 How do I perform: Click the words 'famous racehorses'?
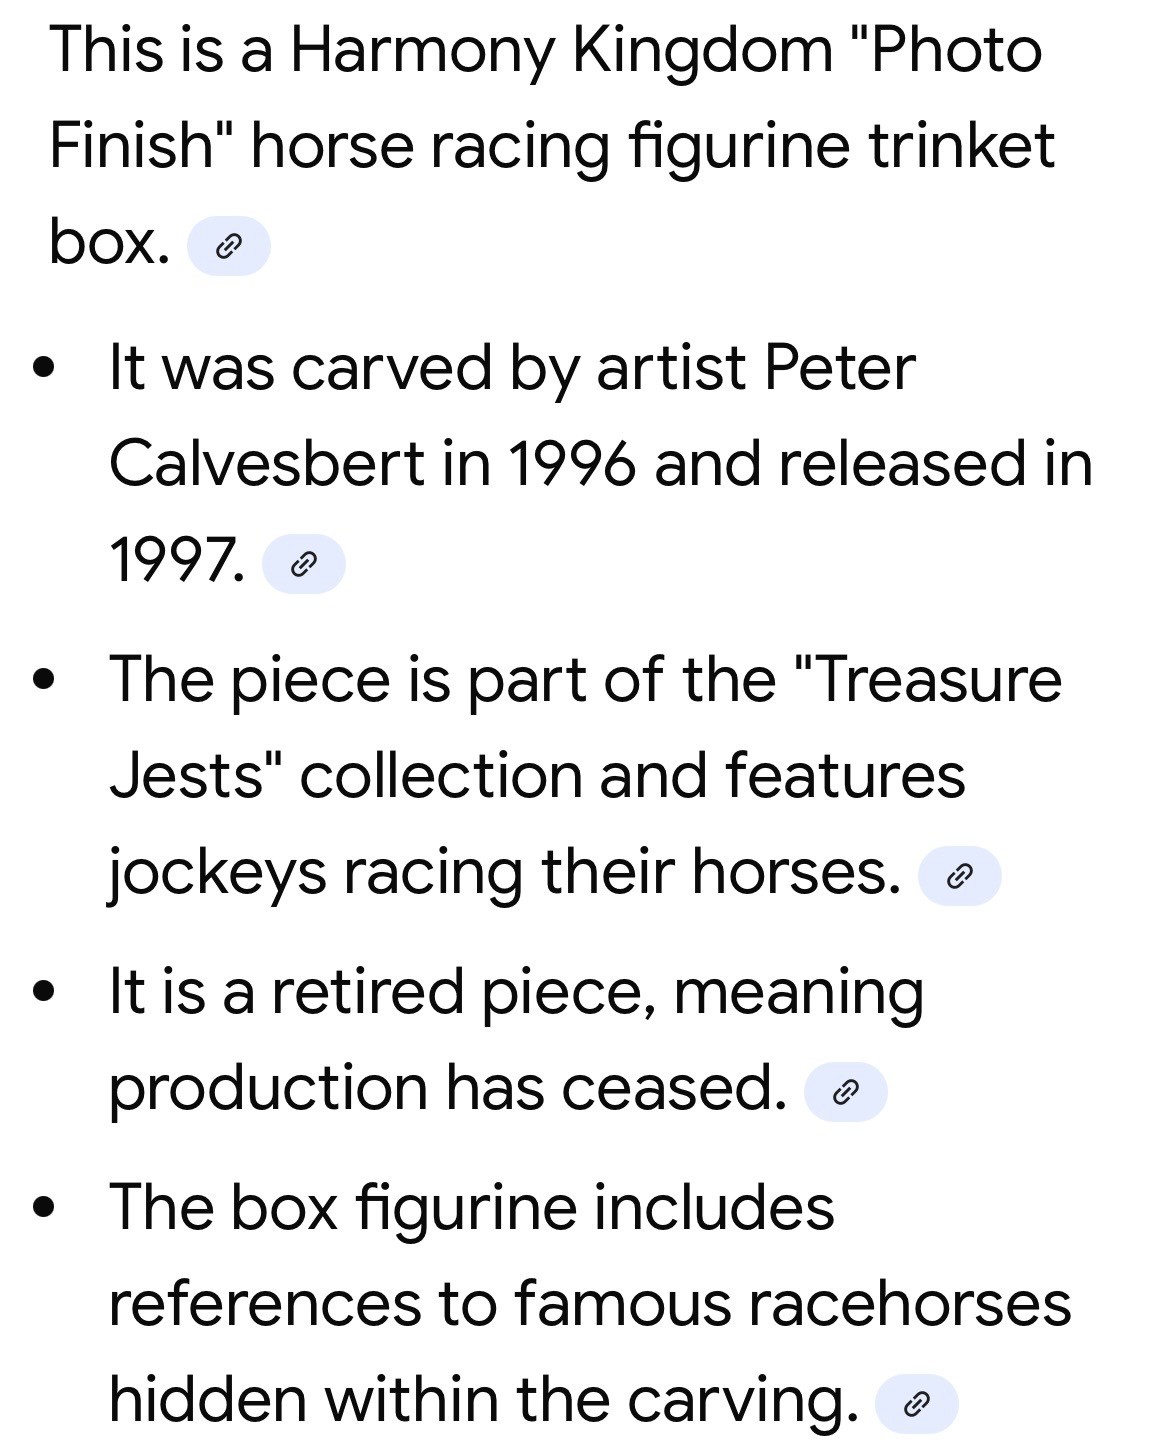point(792,1304)
